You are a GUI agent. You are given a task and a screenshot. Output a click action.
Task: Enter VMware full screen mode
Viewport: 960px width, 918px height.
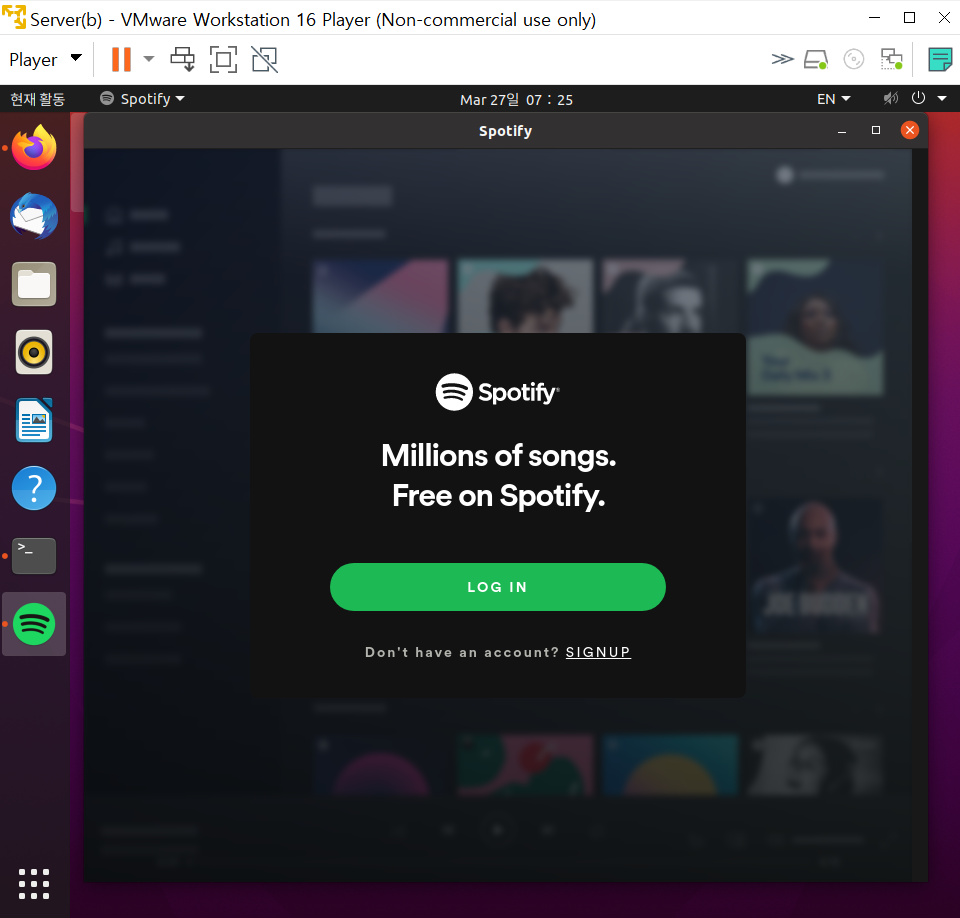pyautogui.click(x=223, y=59)
